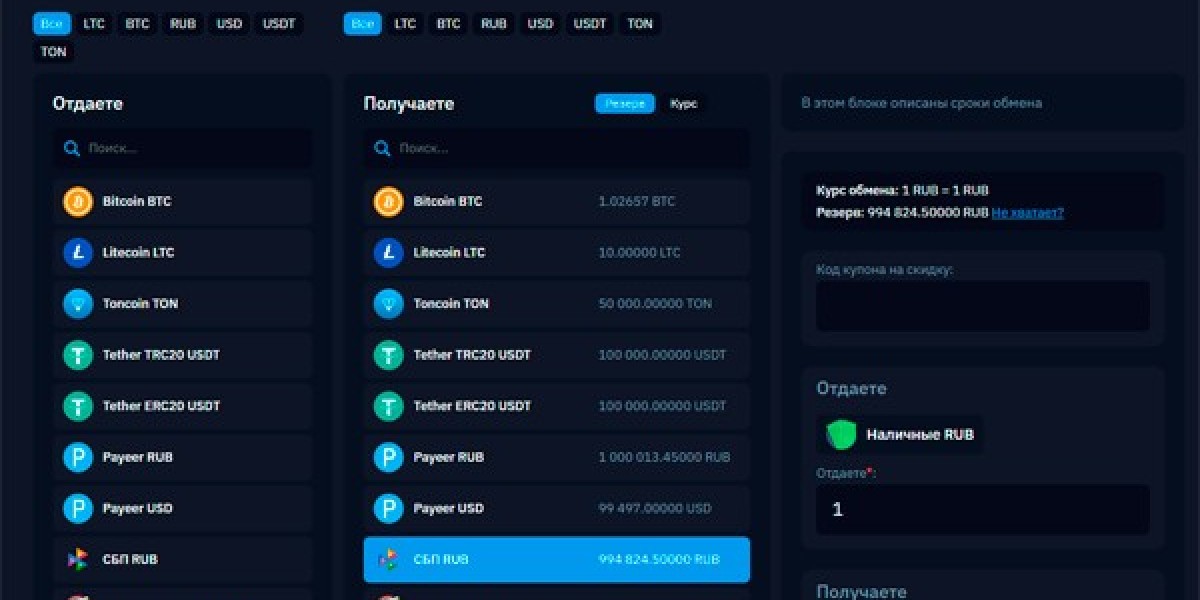Click the search magnifier in Отдаете column
This screenshot has width=1200, height=600.
[71, 148]
